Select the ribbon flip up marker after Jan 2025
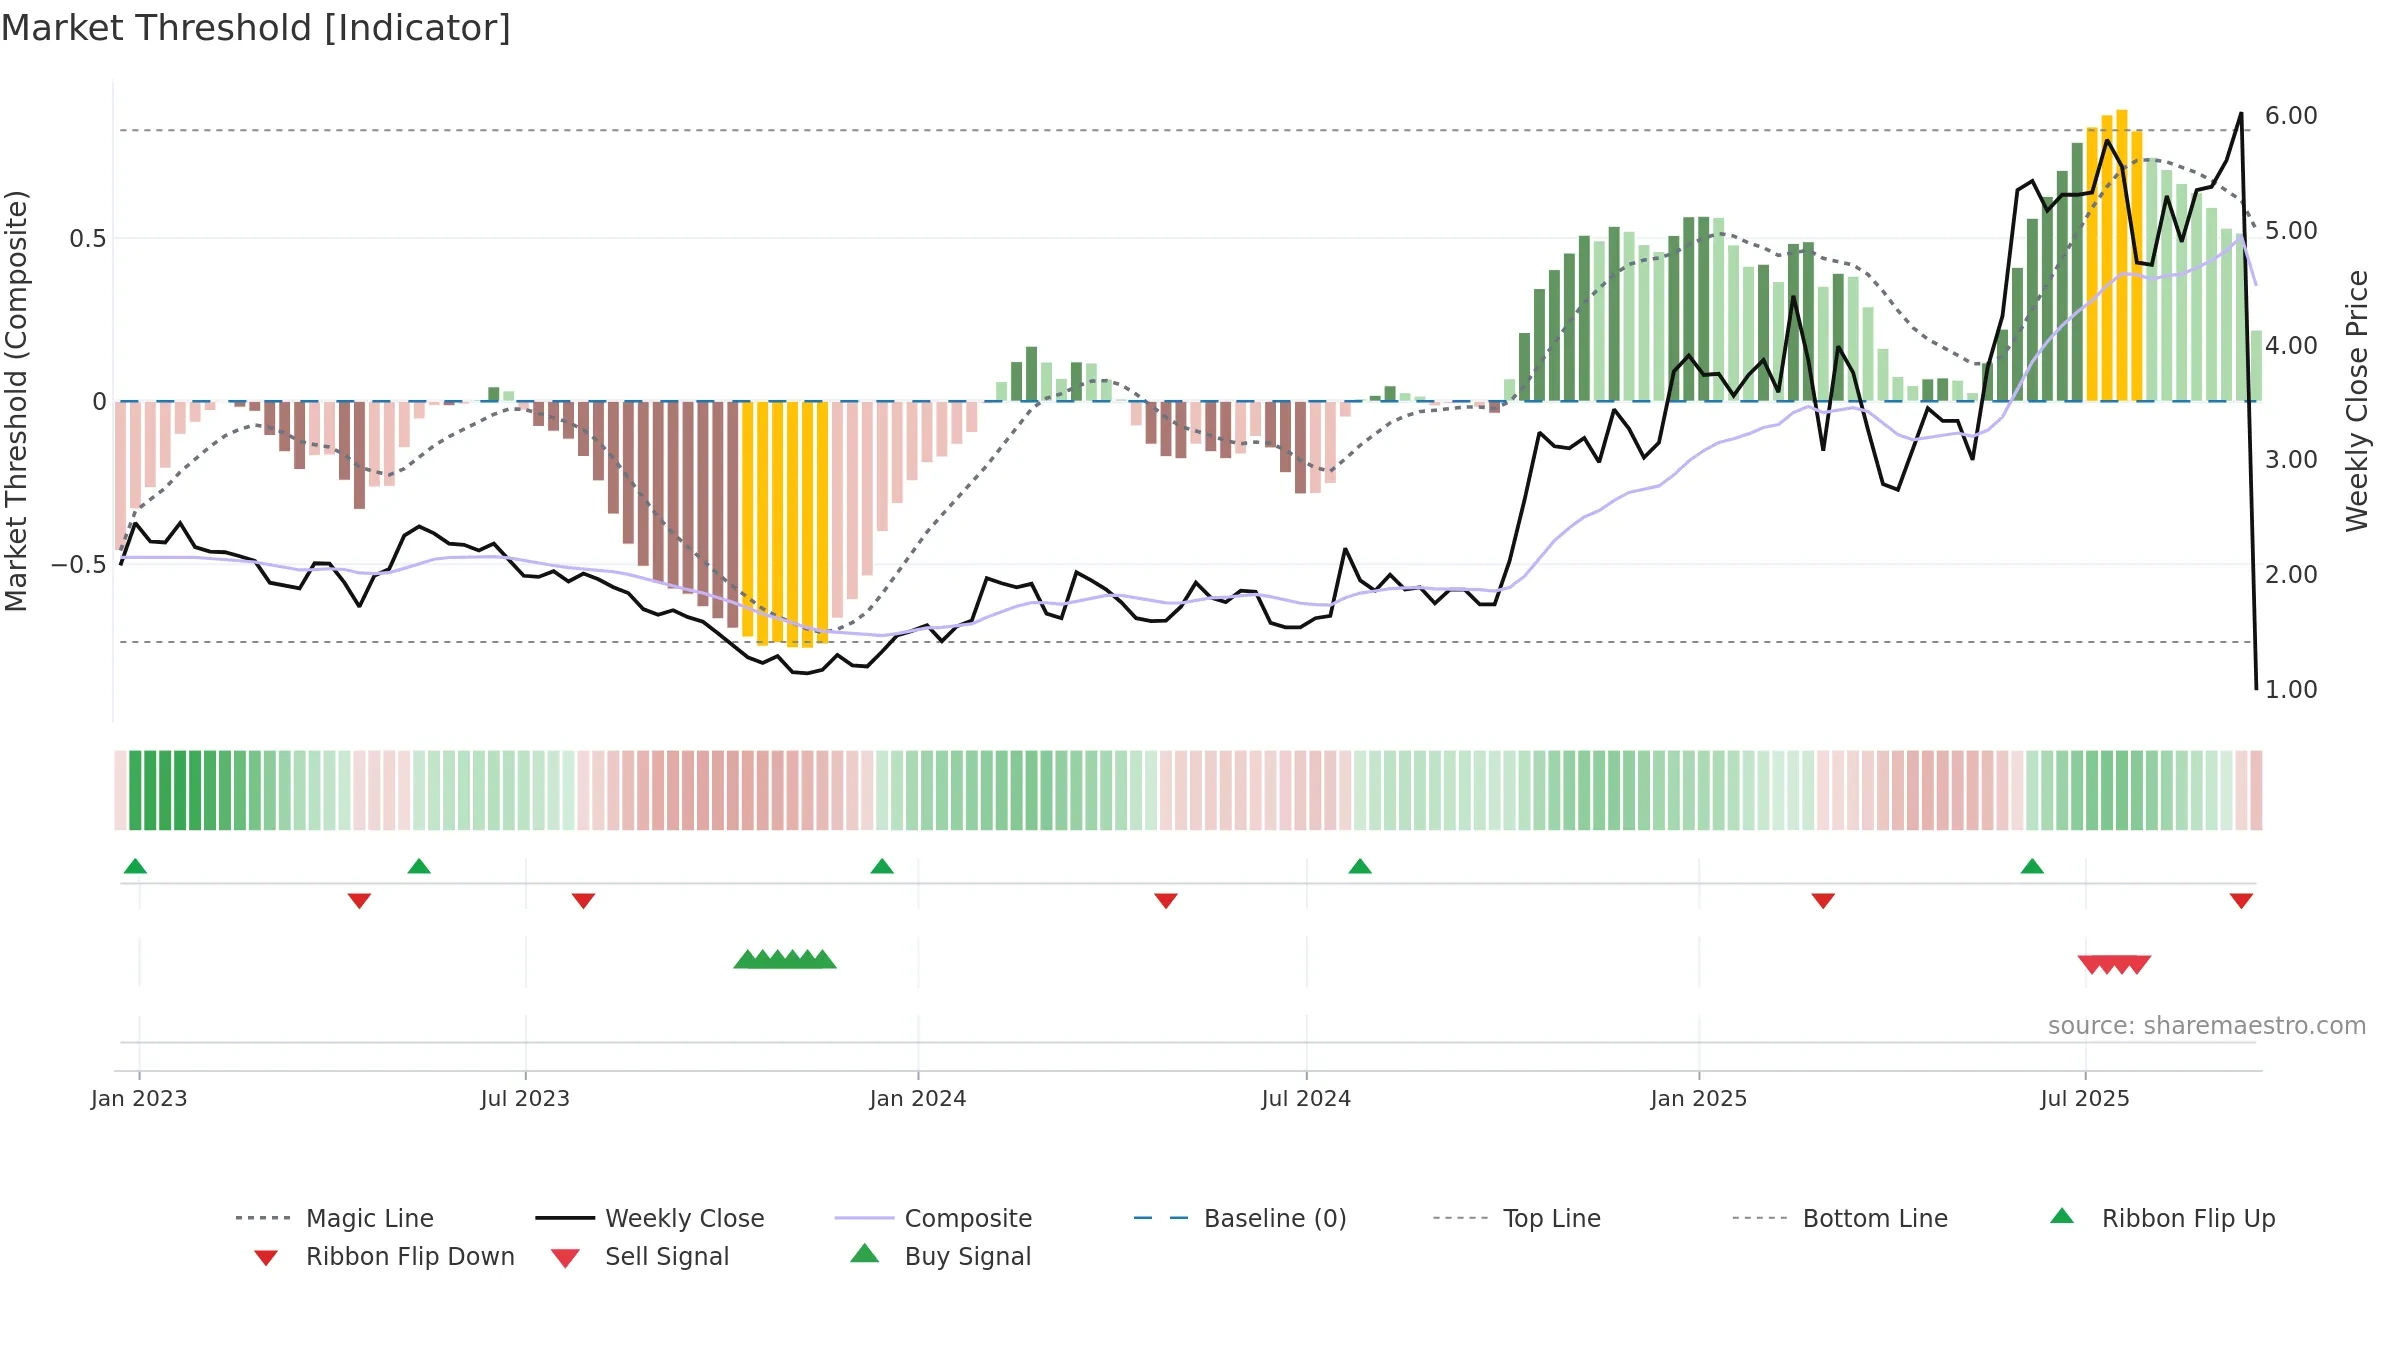Screen dimensions: 2400x1350 pyautogui.click(x=2032, y=866)
